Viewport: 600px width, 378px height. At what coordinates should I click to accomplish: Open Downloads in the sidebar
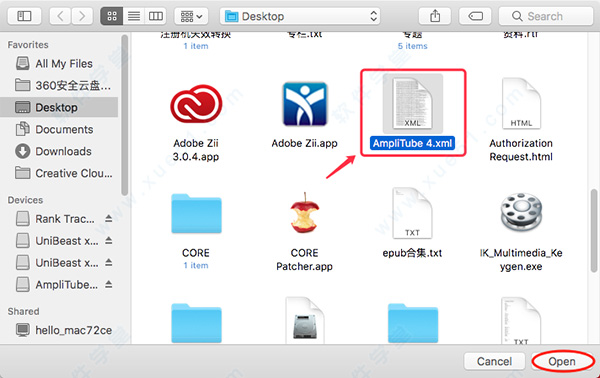59,151
